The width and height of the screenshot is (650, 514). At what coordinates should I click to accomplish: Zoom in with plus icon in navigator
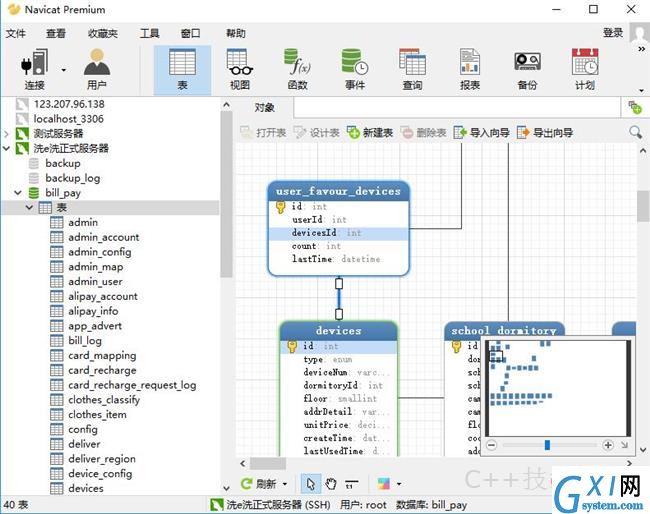pyautogui.click(x=608, y=445)
